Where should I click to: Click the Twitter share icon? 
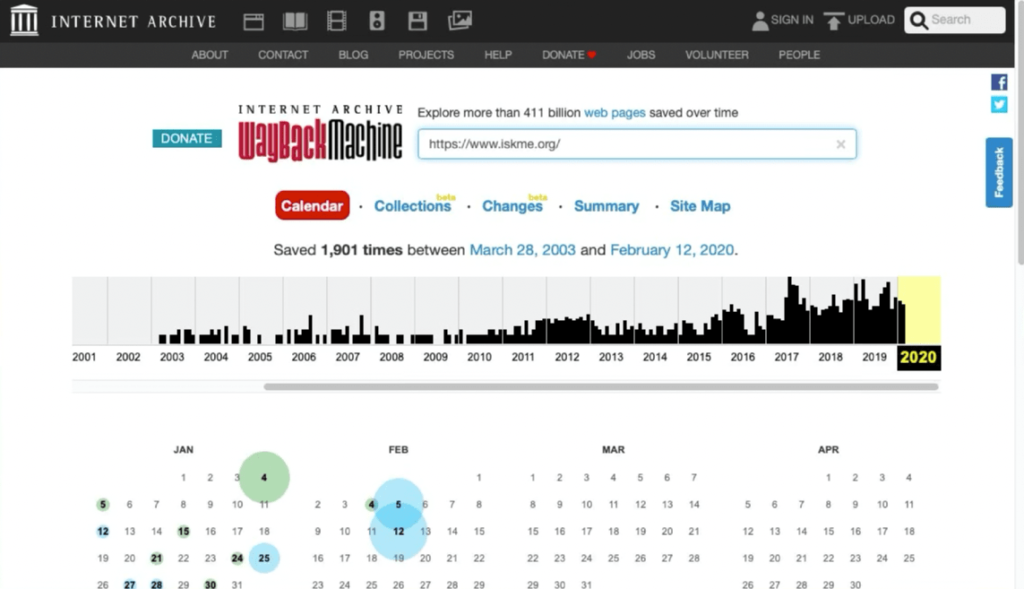998,105
